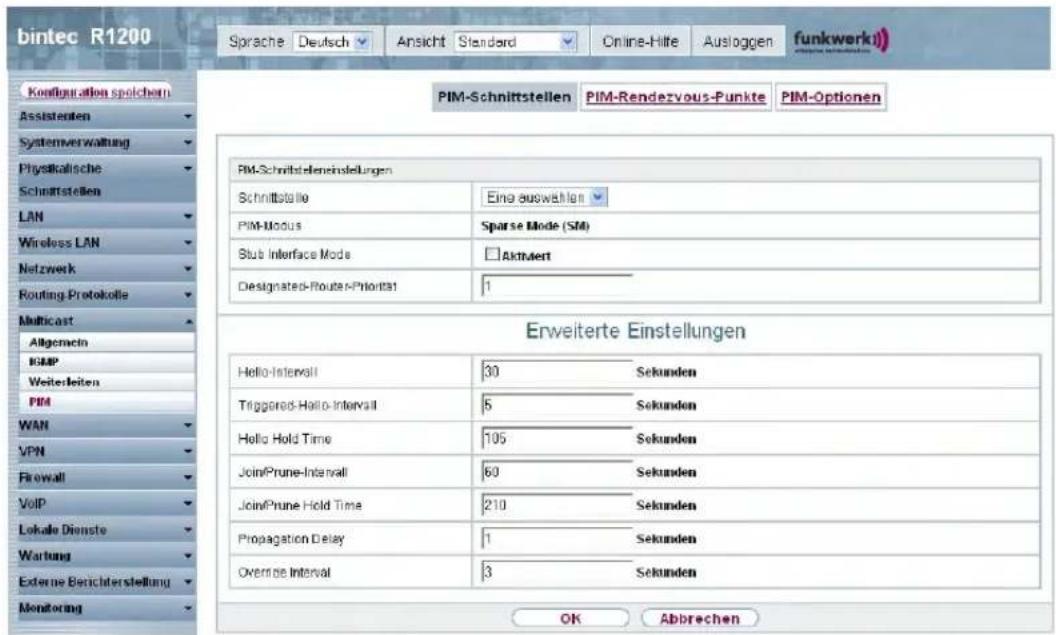Click Ausloggen to log out
1056x635 pixels.
pos(738,42)
